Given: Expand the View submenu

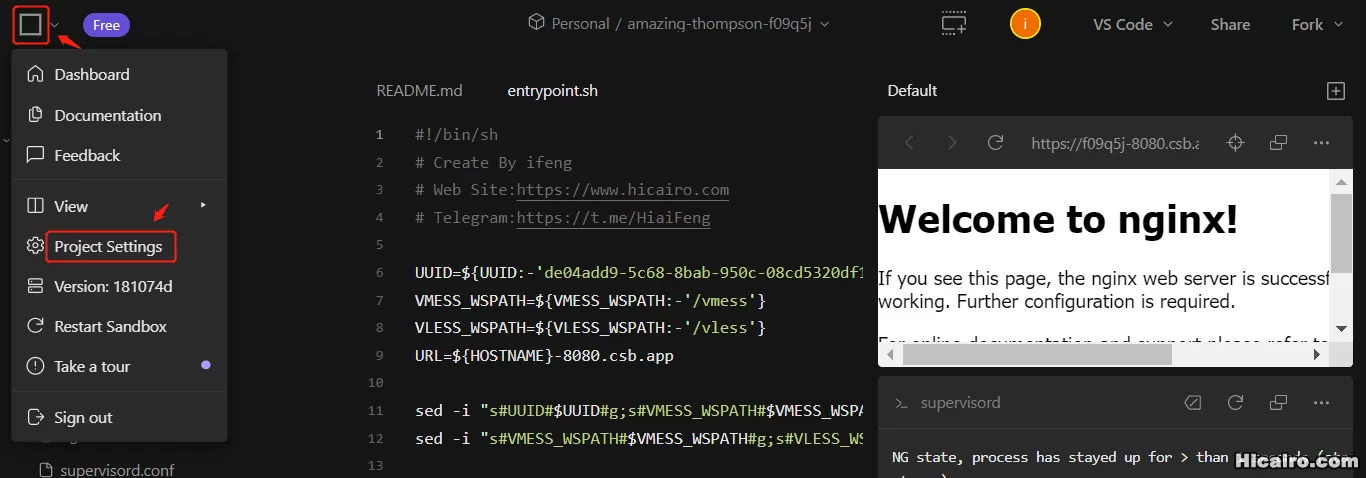Looking at the screenshot, I should pyautogui.click(x=119, y=206).
